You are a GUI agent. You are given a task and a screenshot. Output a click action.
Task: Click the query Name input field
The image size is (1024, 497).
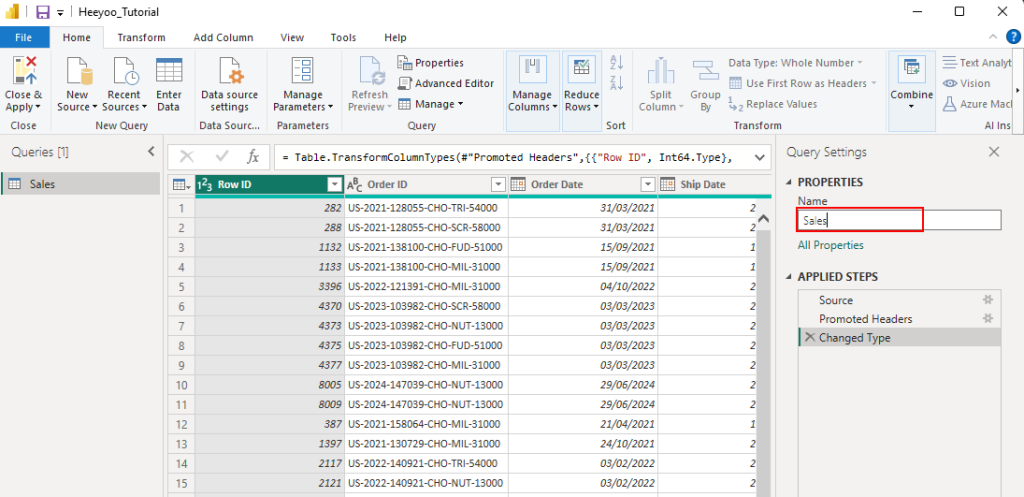click(x=899, y=220)
